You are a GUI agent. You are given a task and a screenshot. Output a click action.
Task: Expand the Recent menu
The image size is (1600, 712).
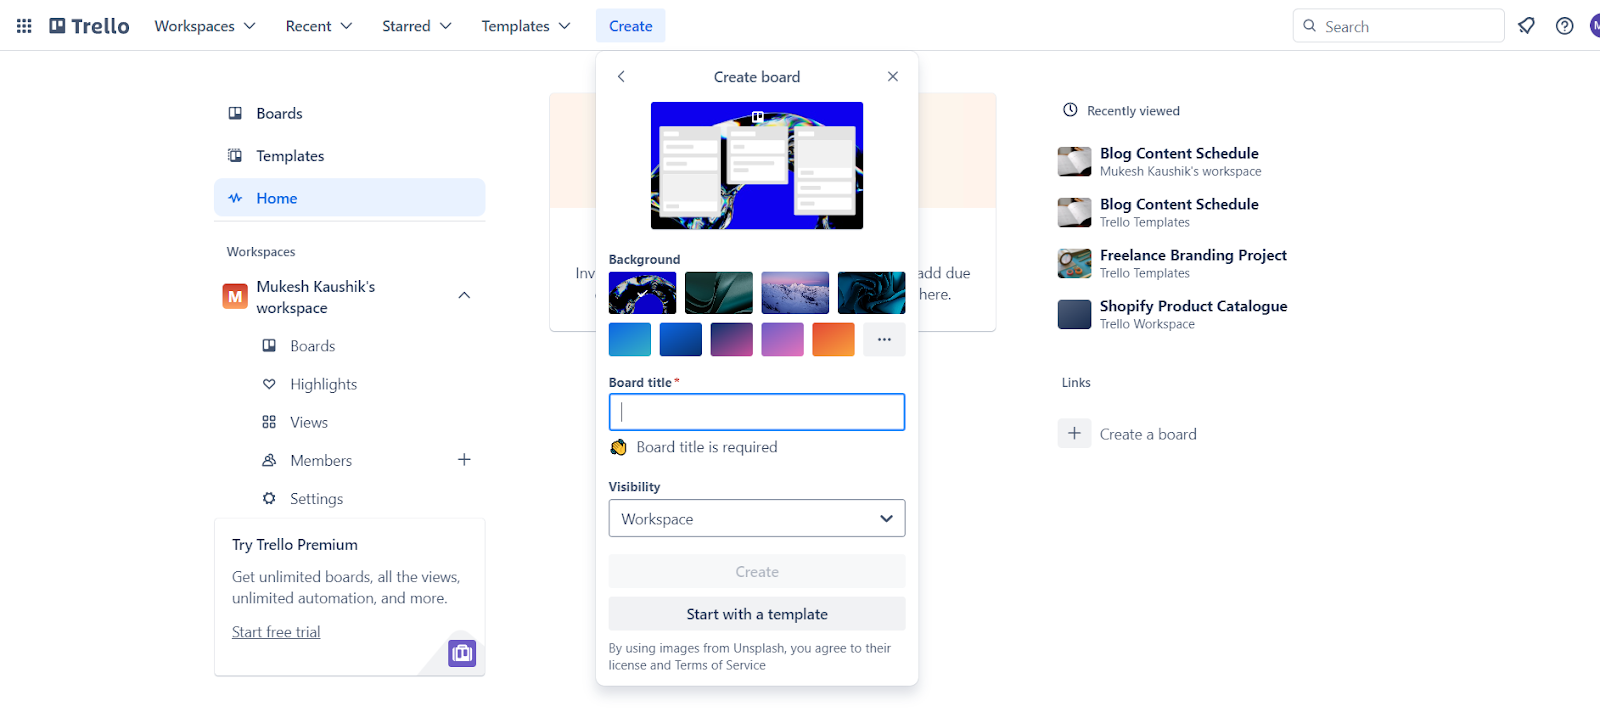pos(318,26)
